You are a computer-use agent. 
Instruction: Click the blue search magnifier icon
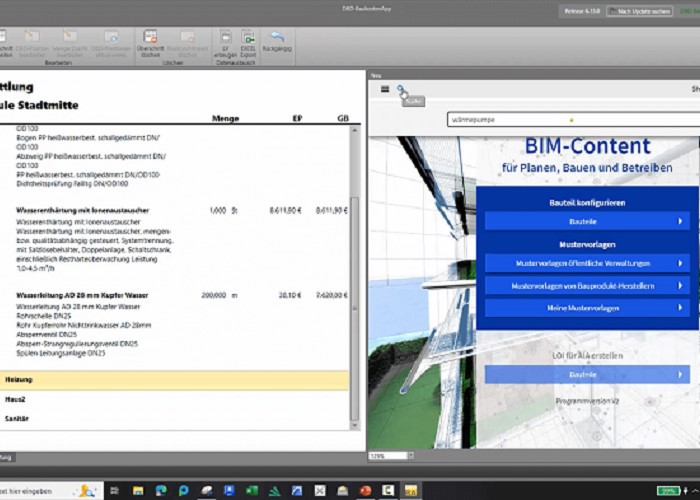pos(401,90)
